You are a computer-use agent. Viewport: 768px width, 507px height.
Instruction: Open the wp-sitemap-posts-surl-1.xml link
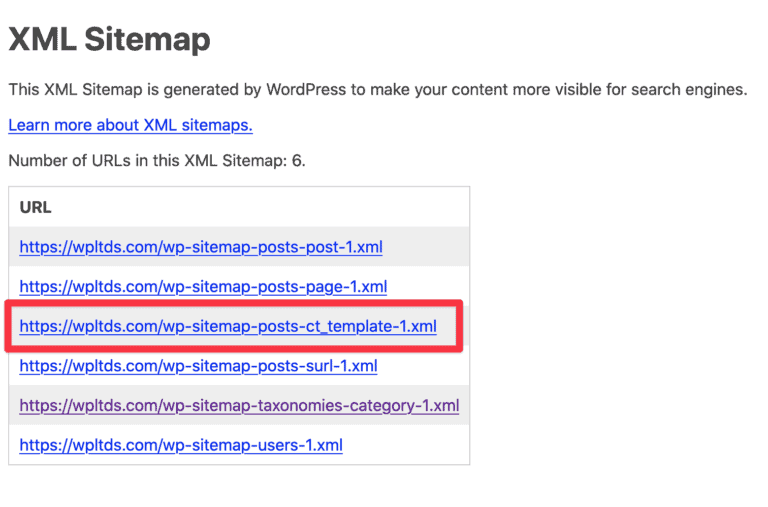point(198,366)
